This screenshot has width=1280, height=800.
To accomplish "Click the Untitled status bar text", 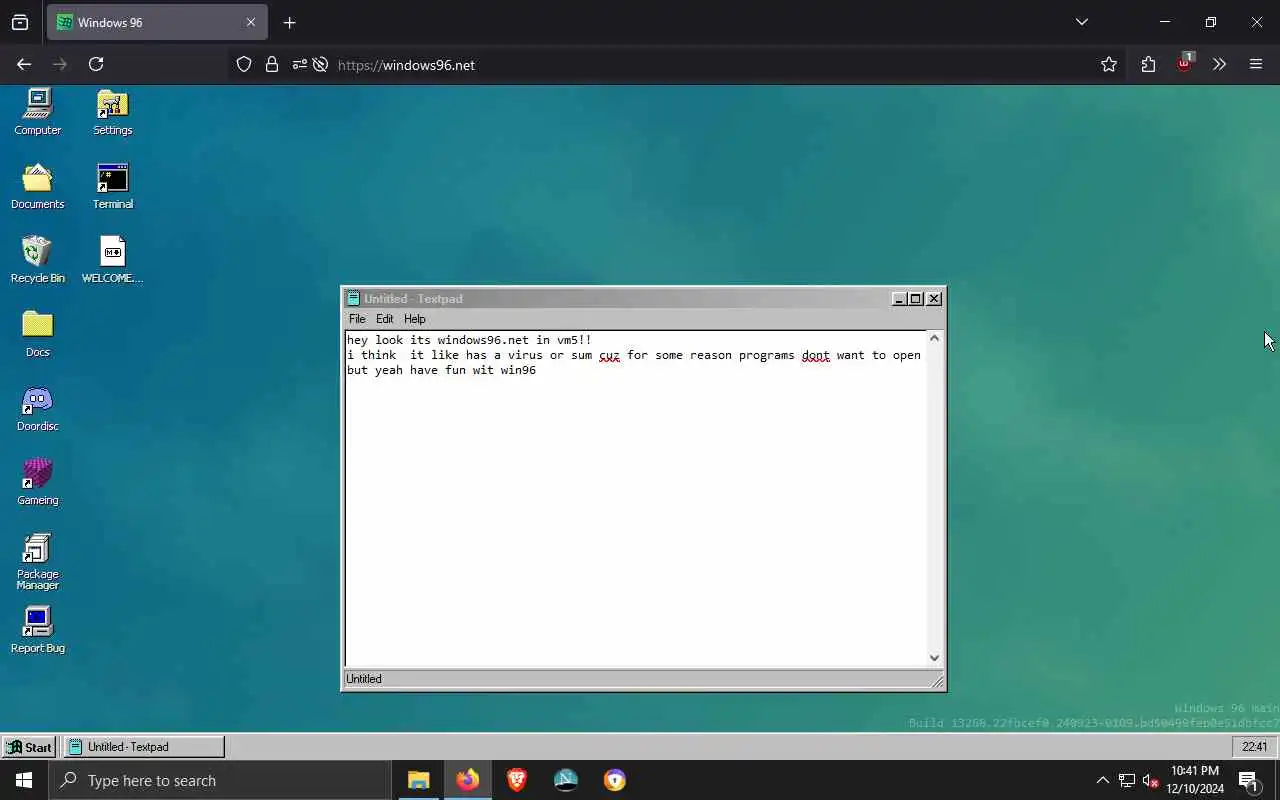I will click(x=364, y=679).
